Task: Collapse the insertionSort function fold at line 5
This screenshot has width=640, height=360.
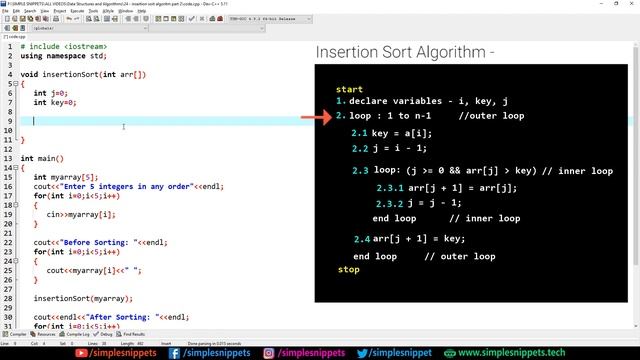Action: 16,84
